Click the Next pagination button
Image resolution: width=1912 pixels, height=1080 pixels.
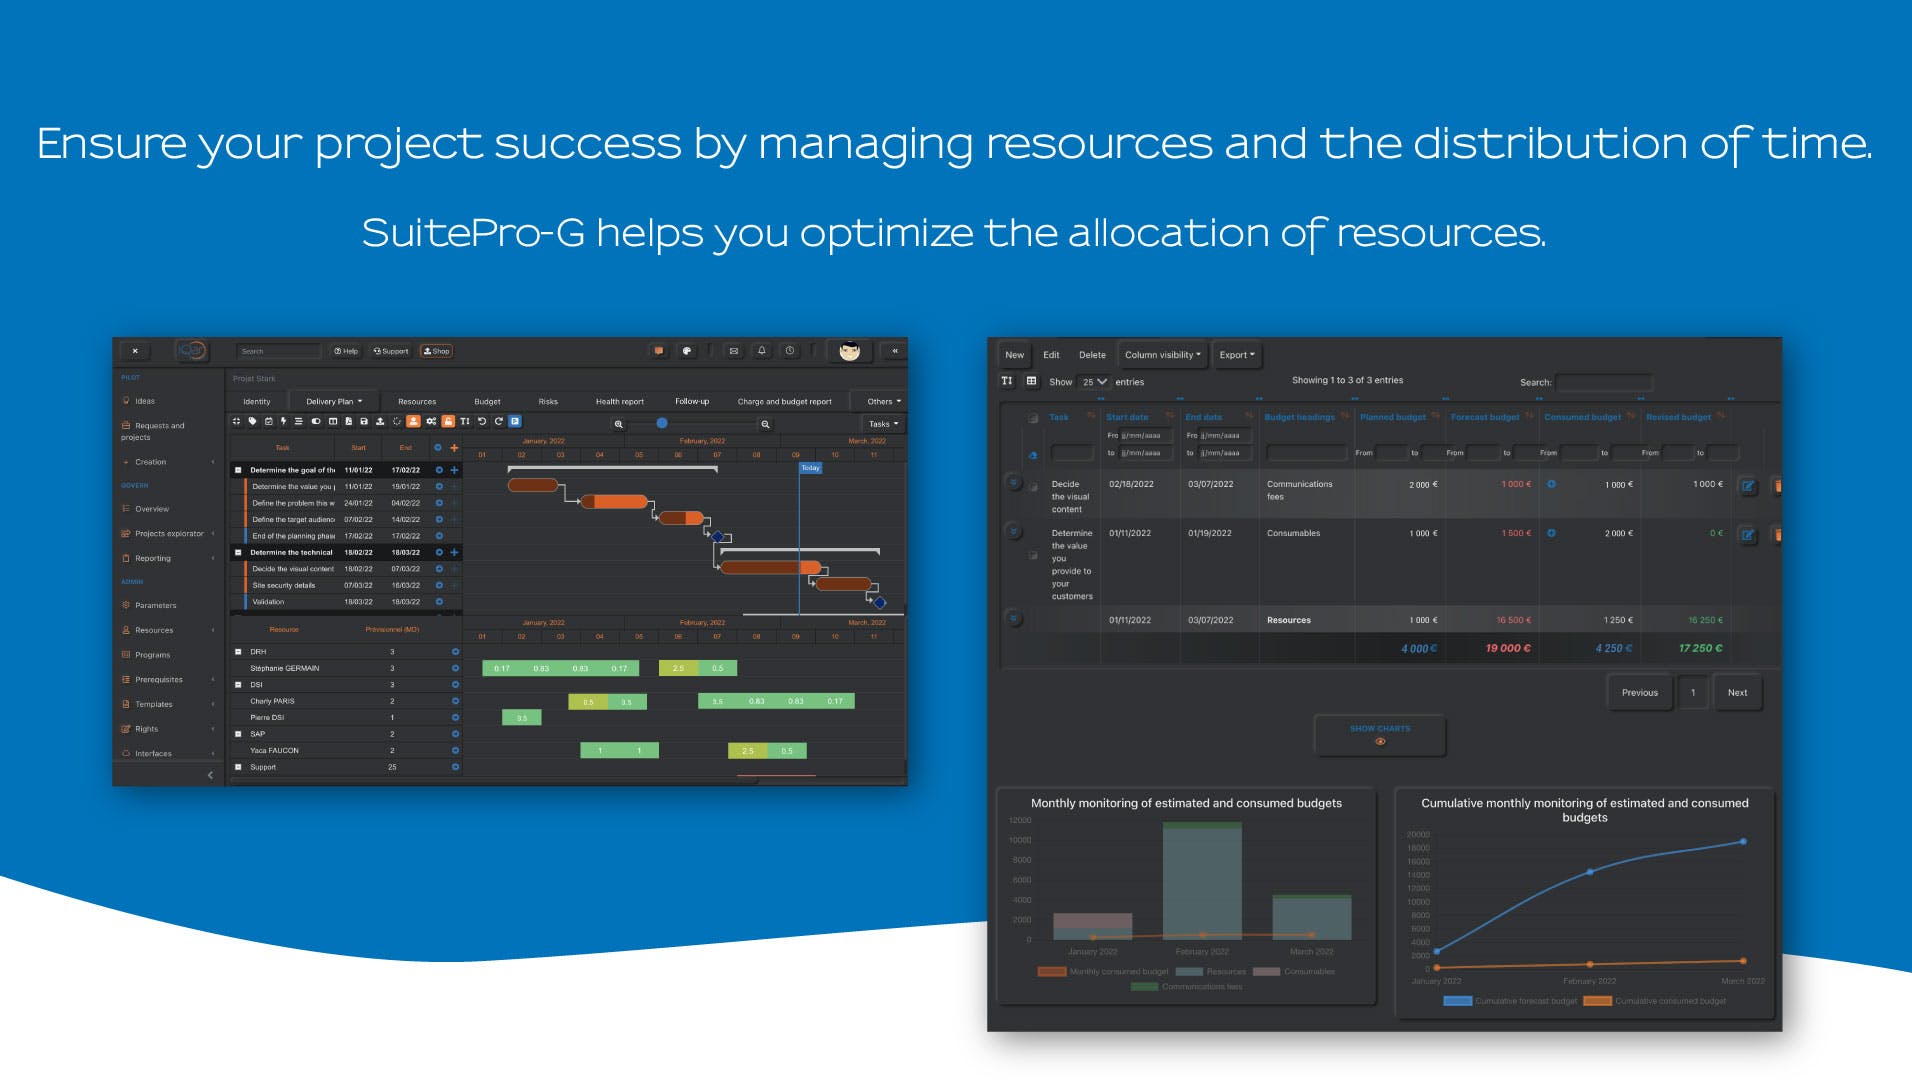1738,692
